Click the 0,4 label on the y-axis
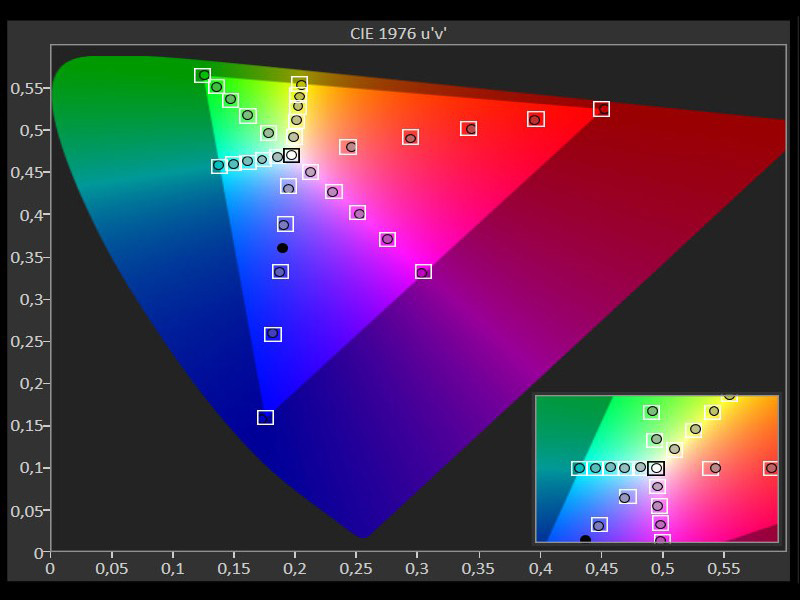This screenshot has height=600, width=800. pyautogui.click(x=33, y=215)
